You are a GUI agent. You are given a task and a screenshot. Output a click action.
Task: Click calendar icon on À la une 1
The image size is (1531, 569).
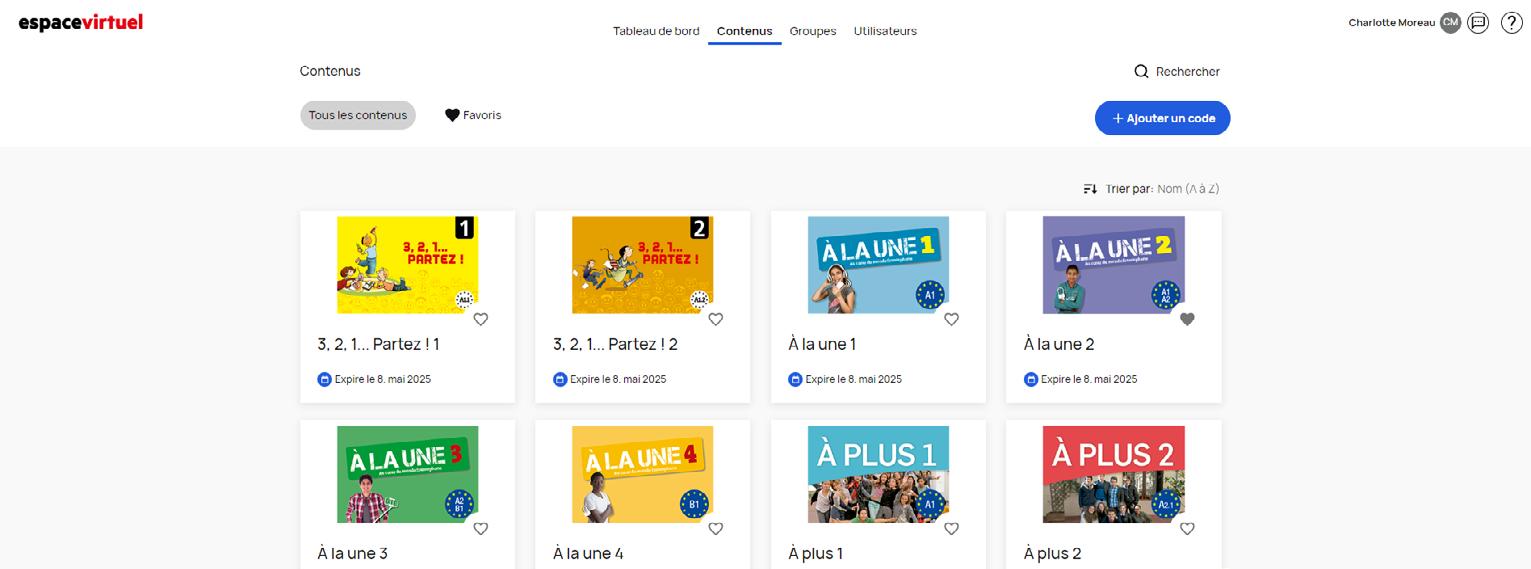[x=795, y=379]
